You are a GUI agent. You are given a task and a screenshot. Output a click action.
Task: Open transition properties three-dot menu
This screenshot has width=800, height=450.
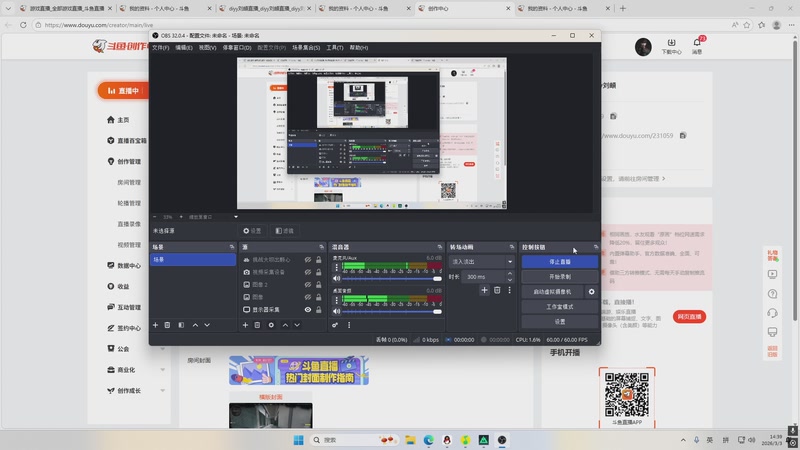click(509, 290)
